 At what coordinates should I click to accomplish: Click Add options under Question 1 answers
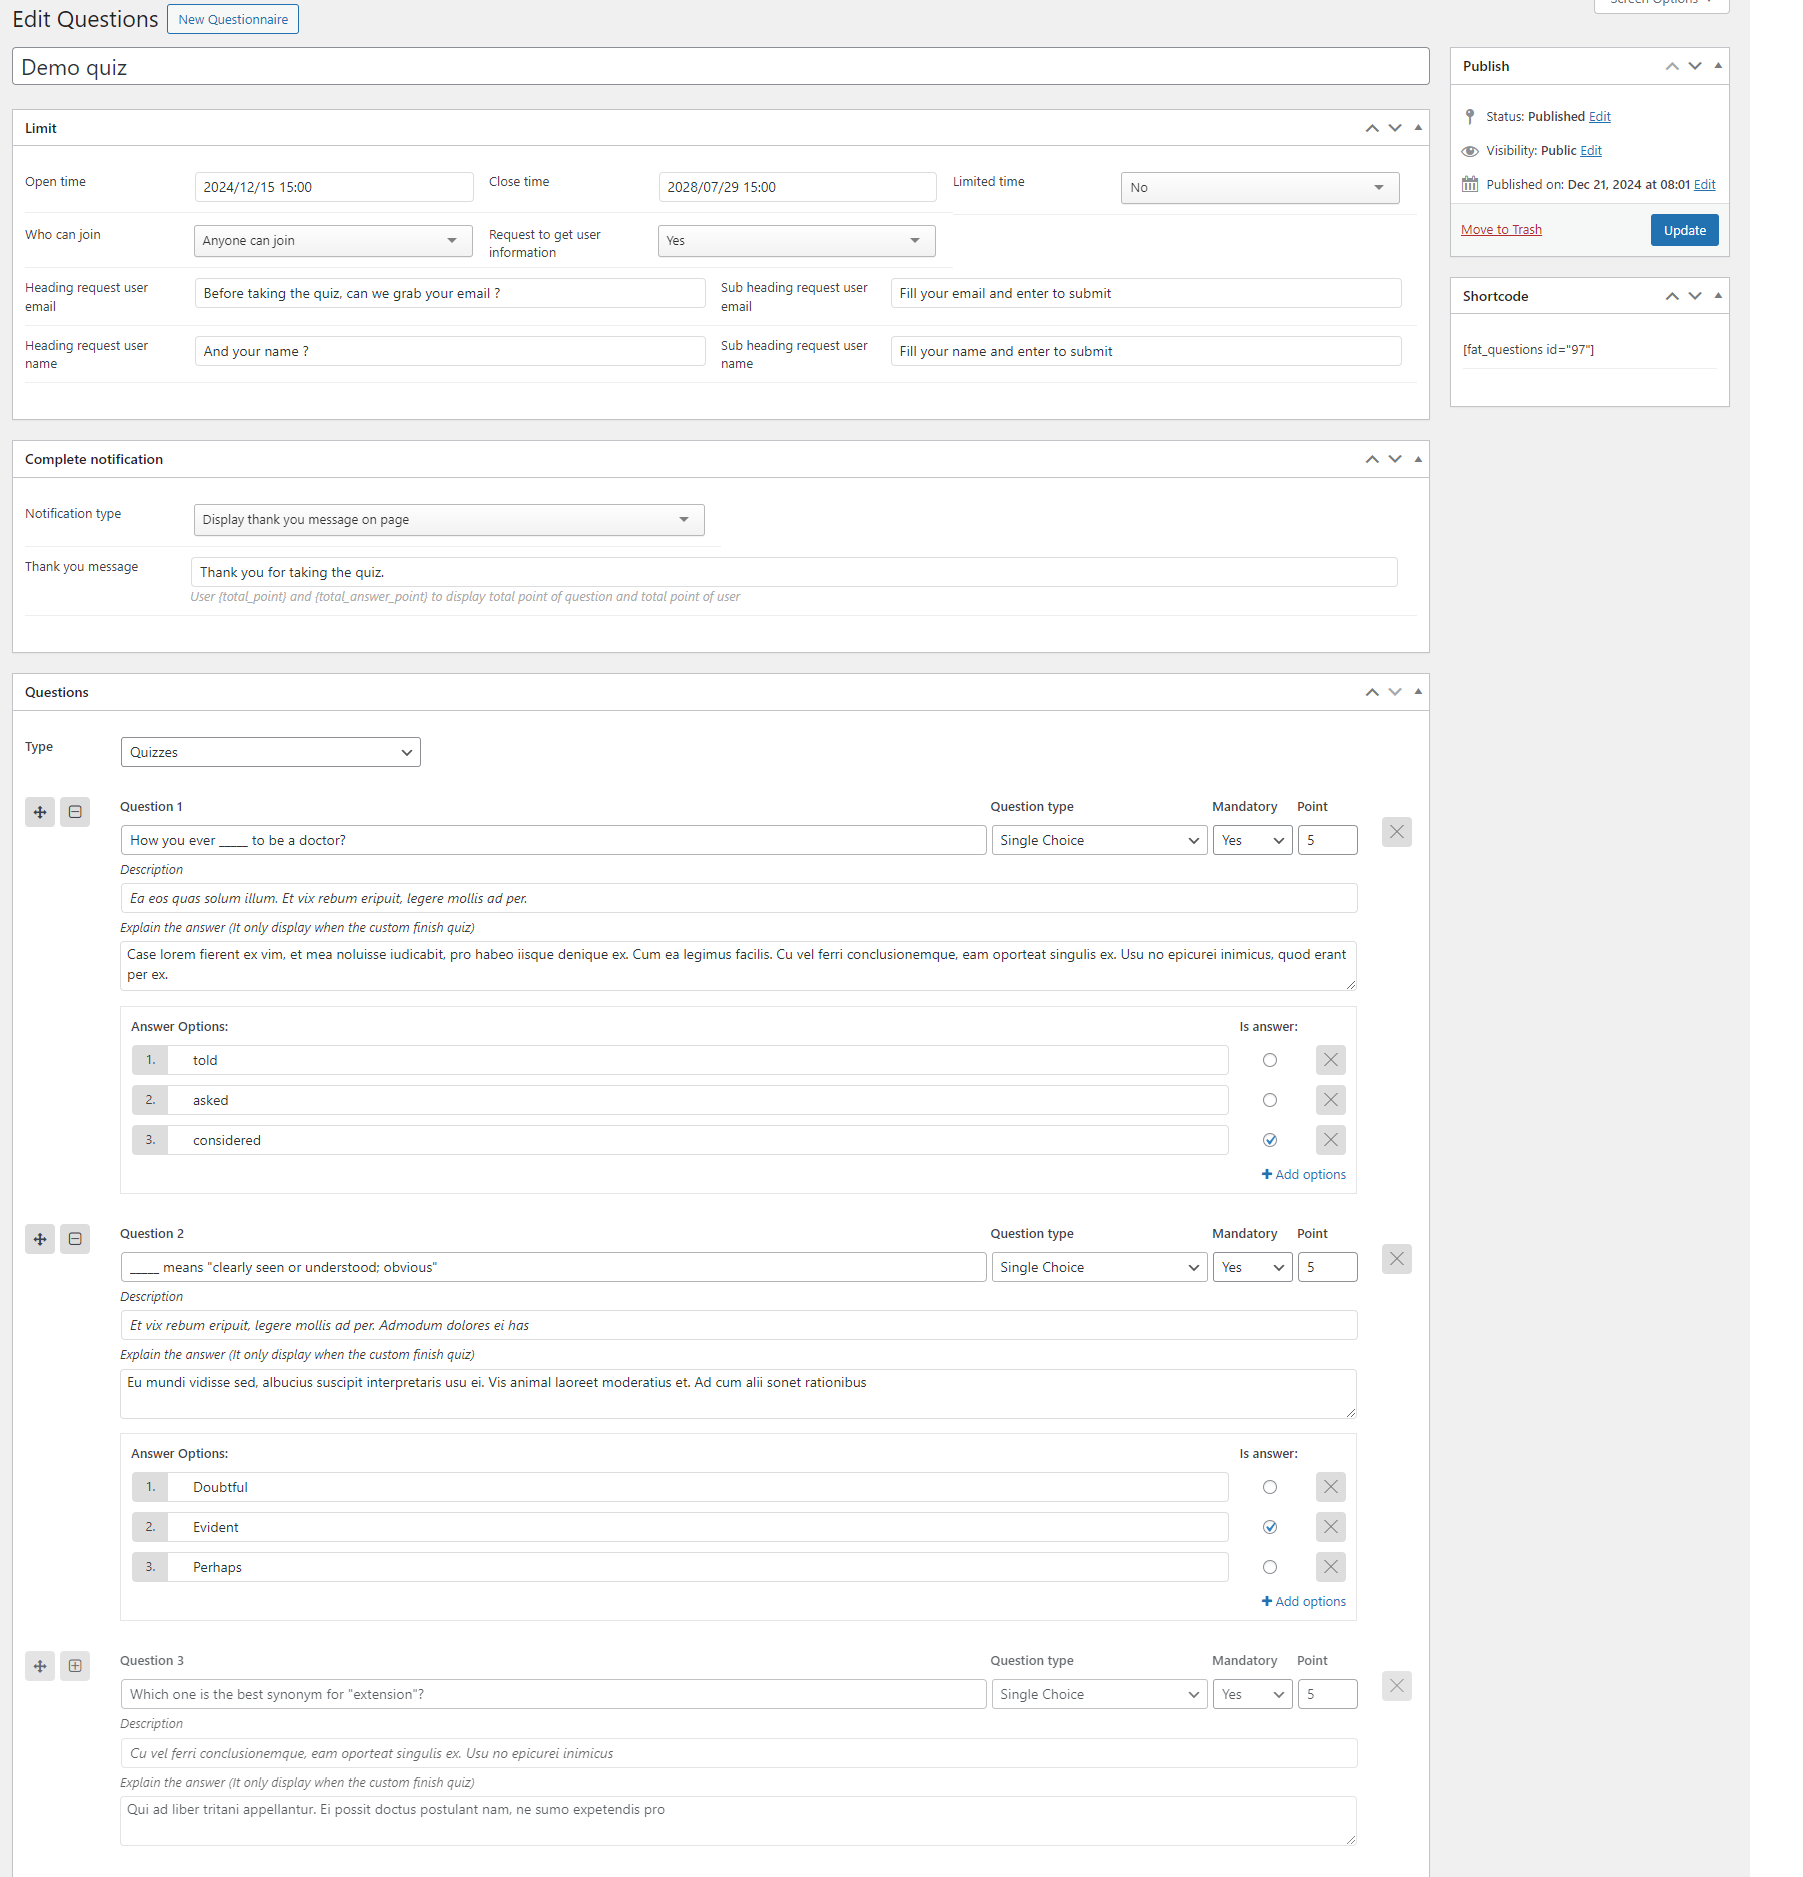(x=1303, y=1174)
